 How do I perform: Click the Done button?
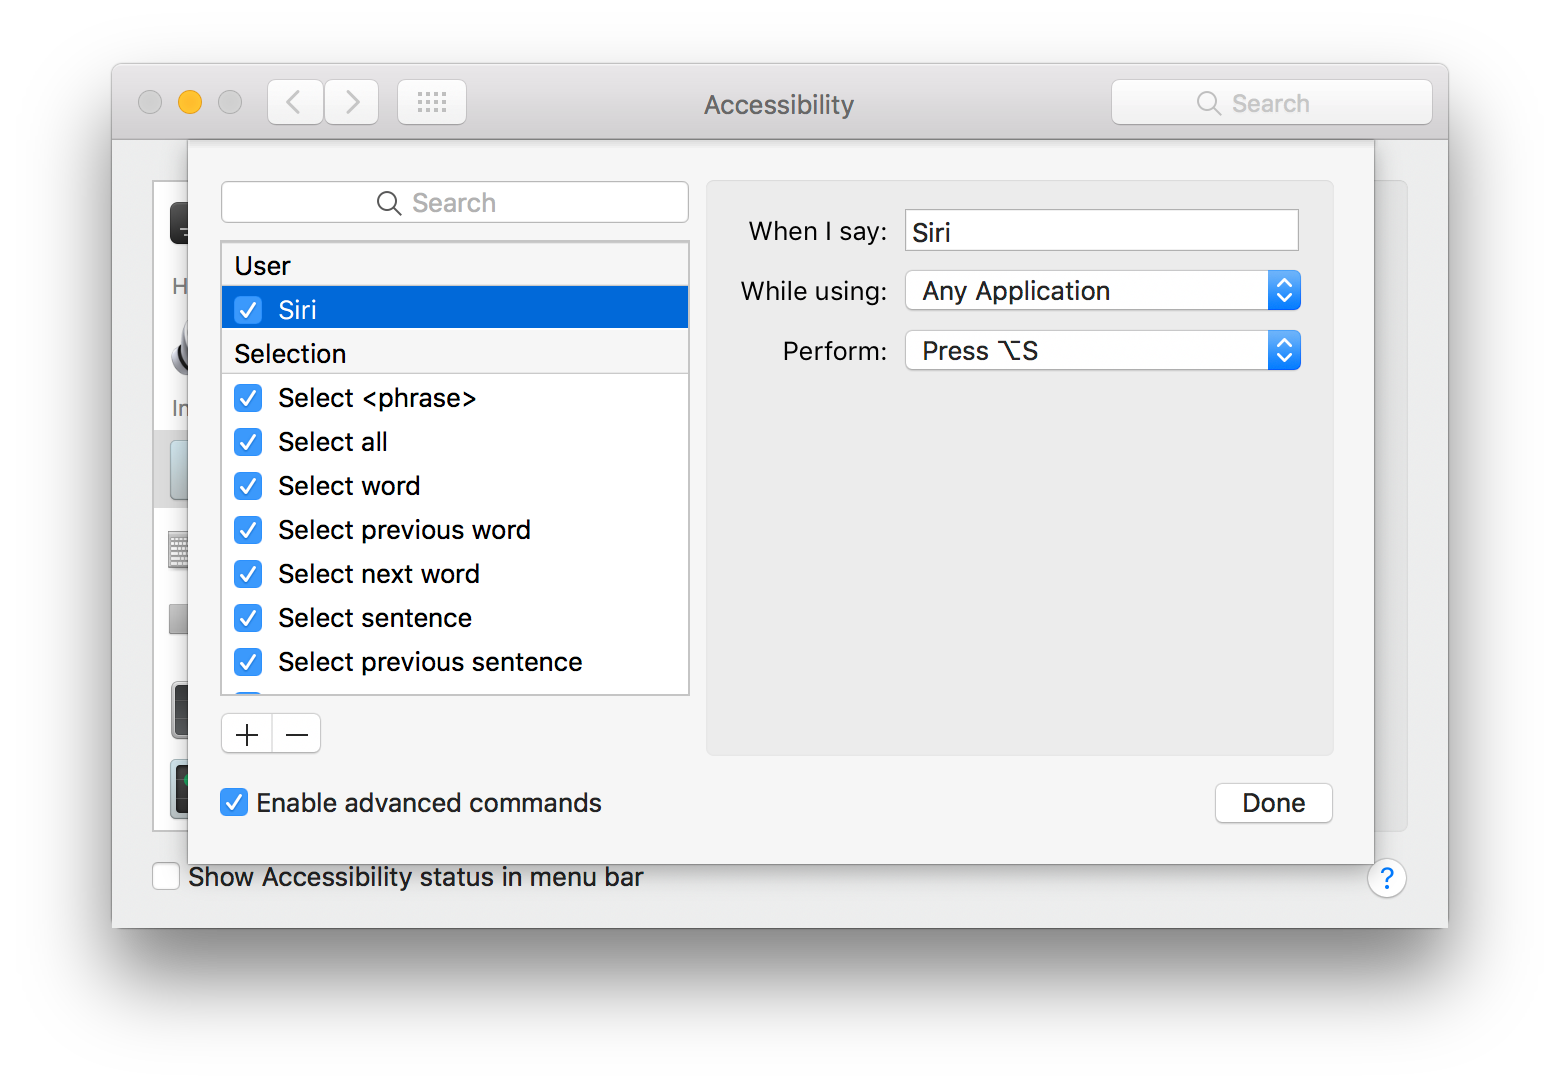pyautogui.click(x=1274, y=803)
